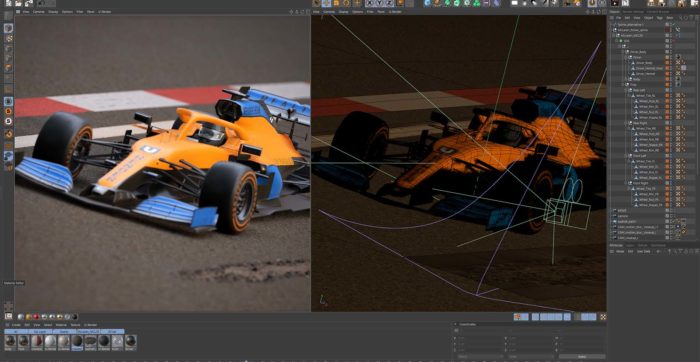This screenshot has width=700, height=362.
Task: Collapse the Front Left wheel group
Action: [x=625, y=155]
